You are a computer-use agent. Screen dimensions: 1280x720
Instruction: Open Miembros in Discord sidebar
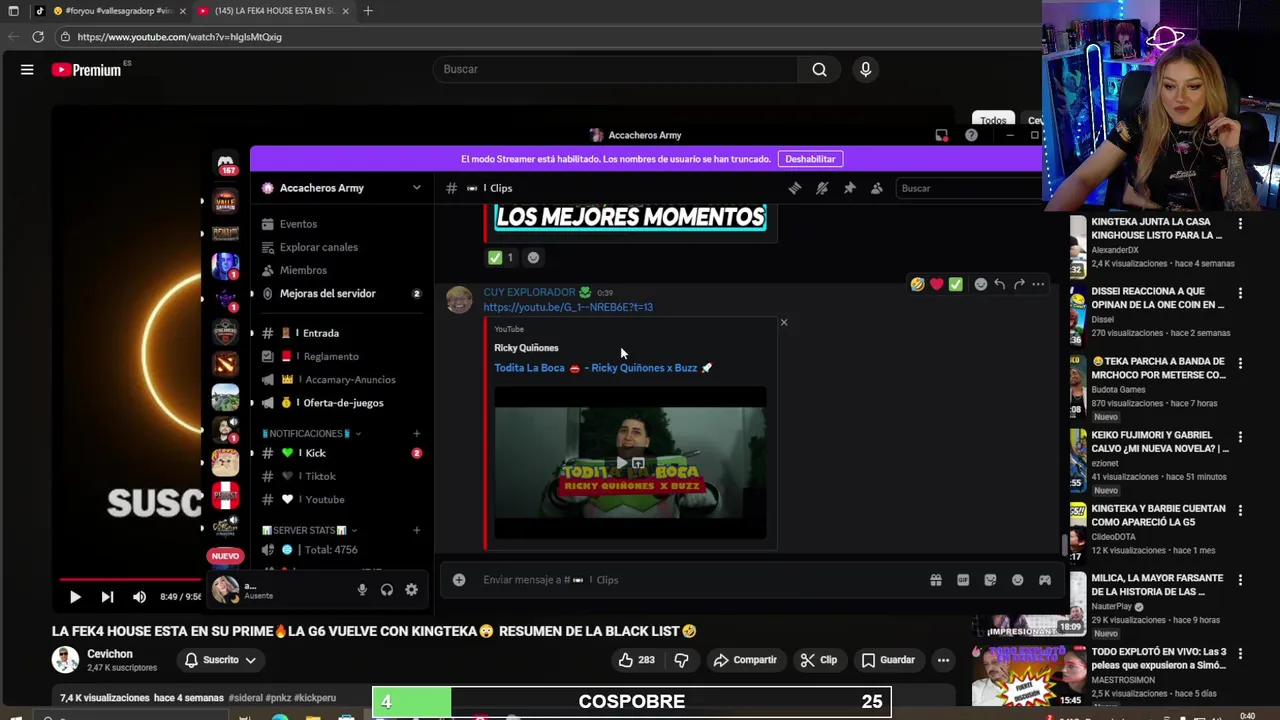[303, 270]
